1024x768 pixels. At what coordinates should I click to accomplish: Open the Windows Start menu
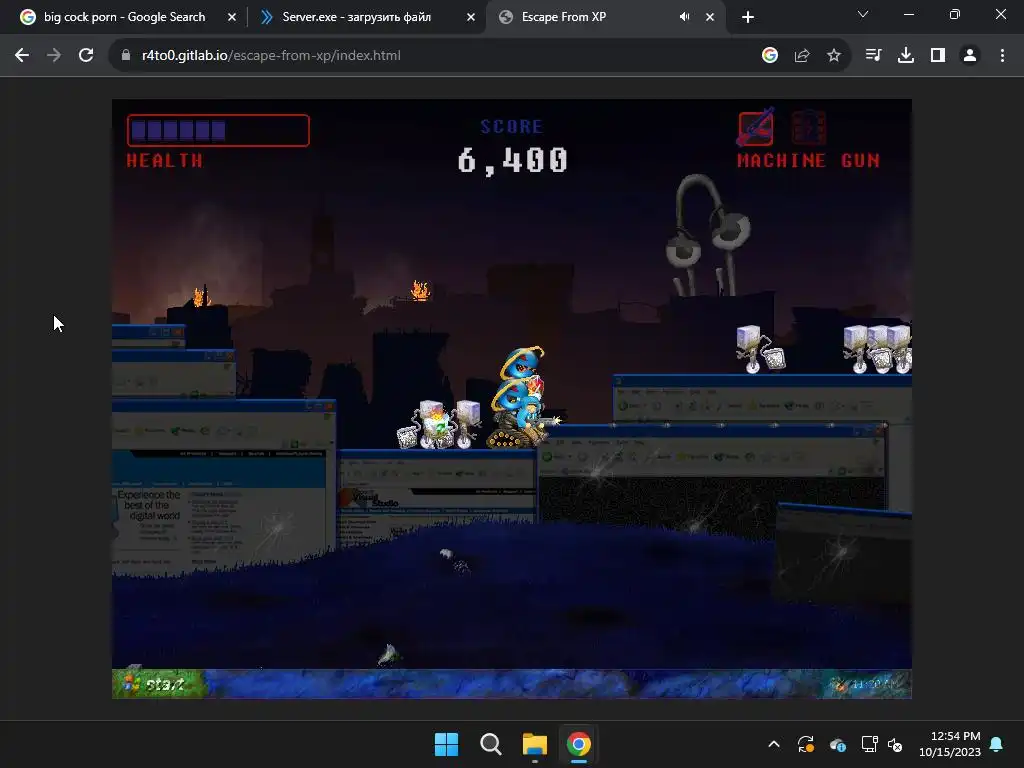click(x=447, y=744)
